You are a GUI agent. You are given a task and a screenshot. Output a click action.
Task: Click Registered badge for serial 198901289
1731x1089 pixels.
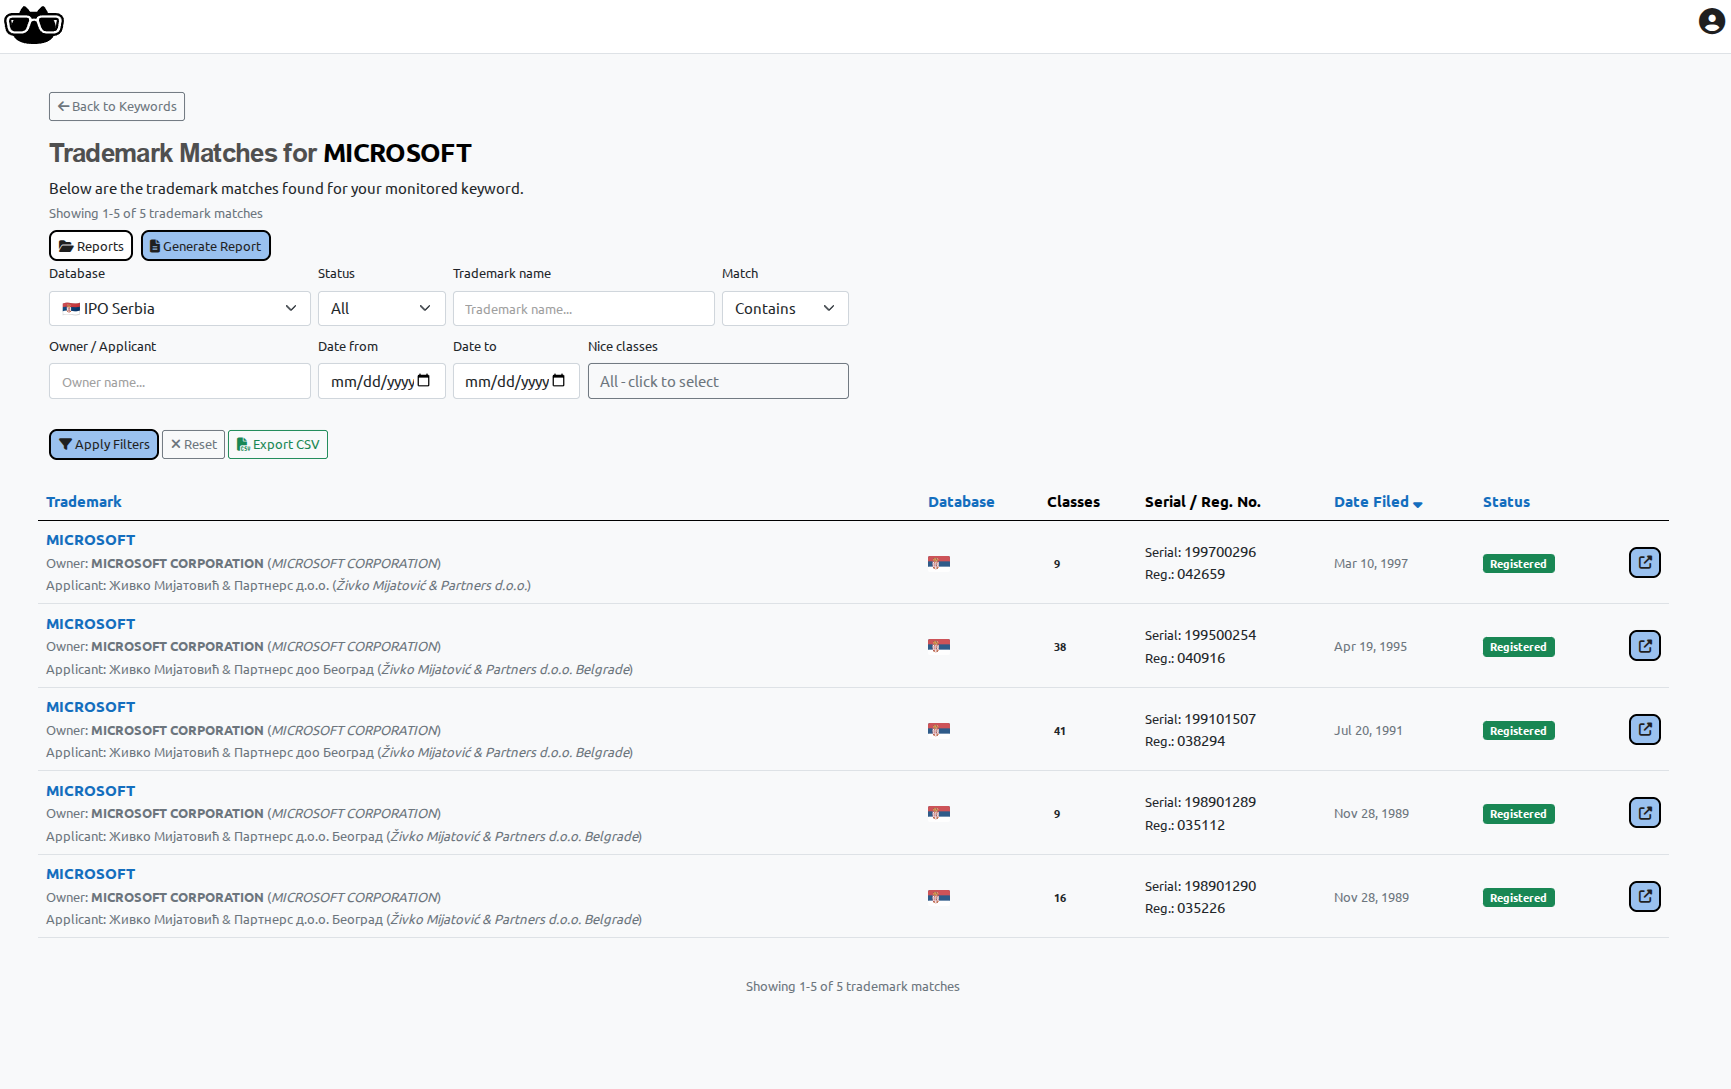1518,814
